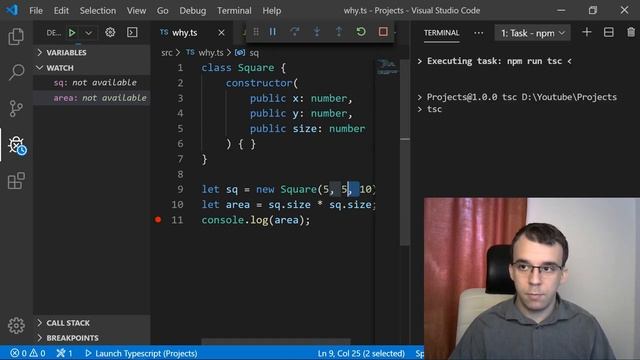The width and height of the screenshot is (640, 360).
Task: Open the File menu
Action: click(36, 11)
